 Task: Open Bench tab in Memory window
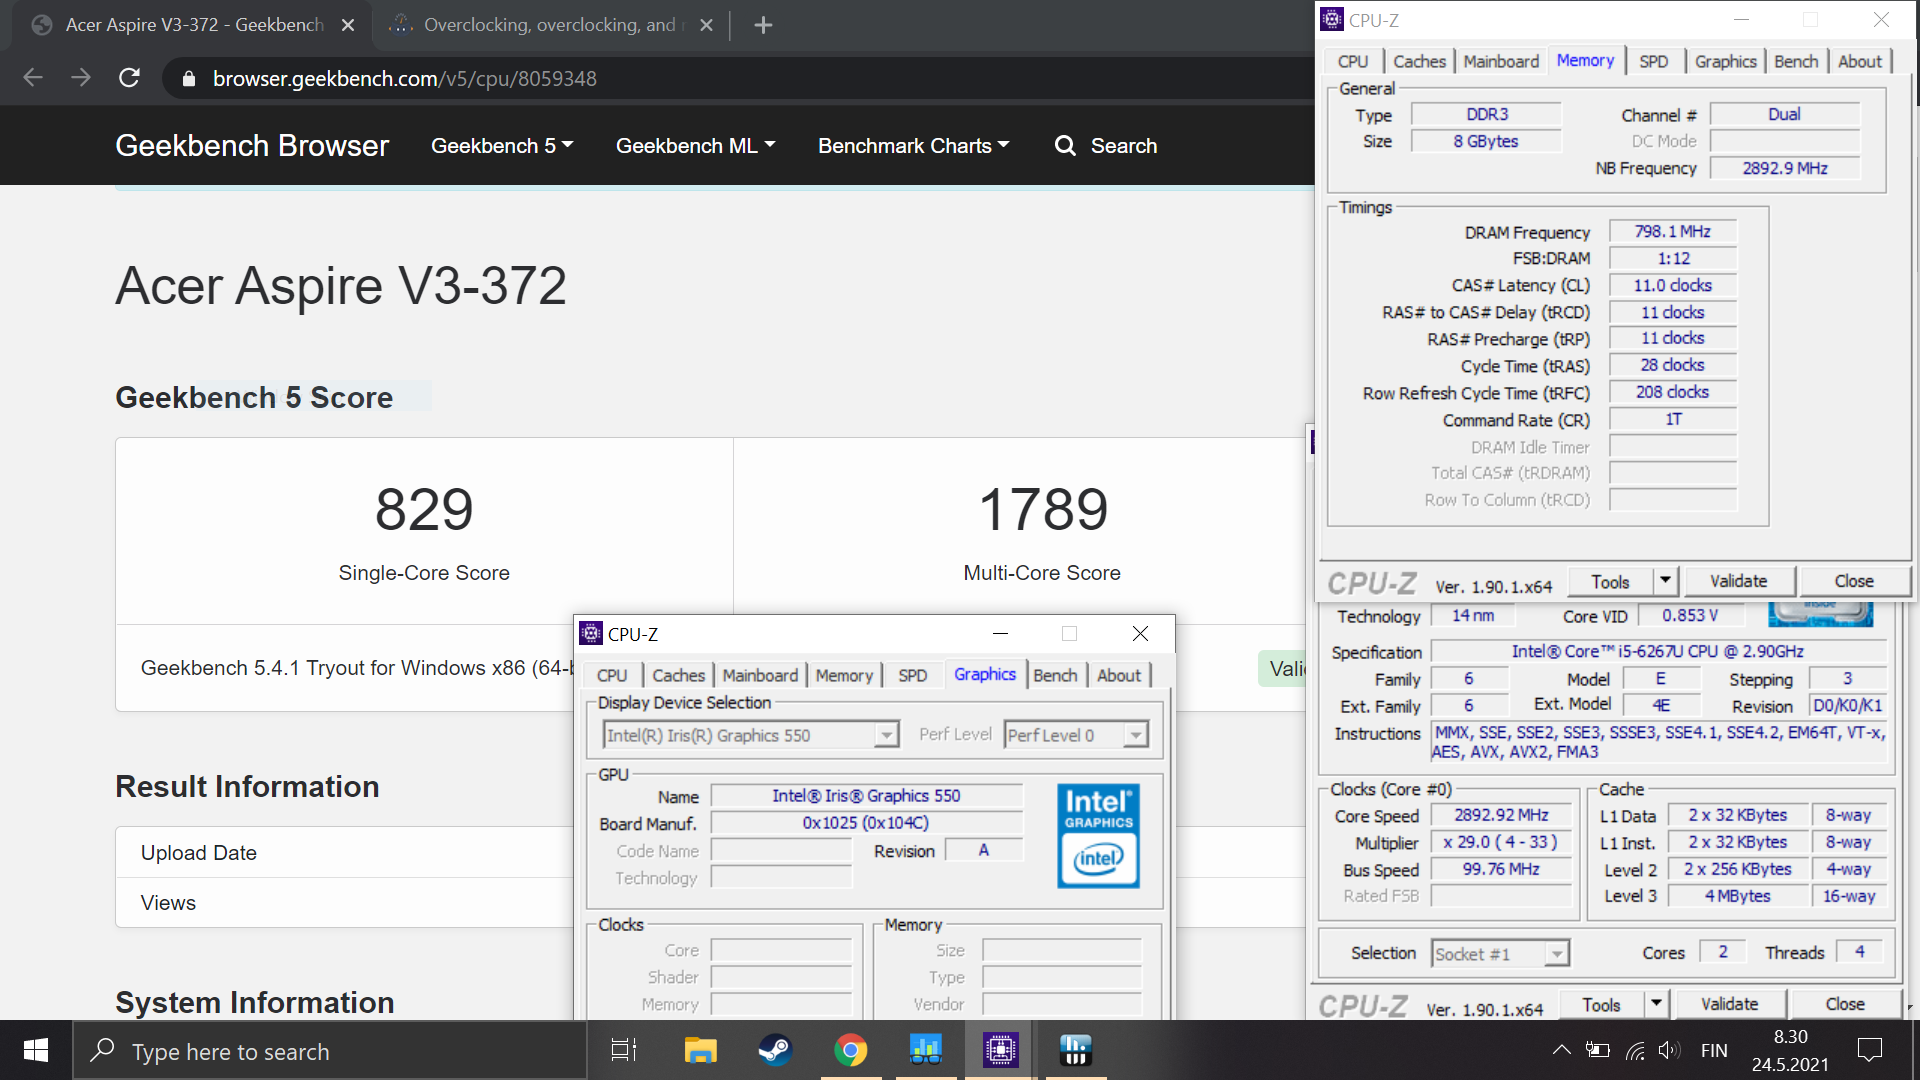pyautogui.click(x=1796, y=61)
